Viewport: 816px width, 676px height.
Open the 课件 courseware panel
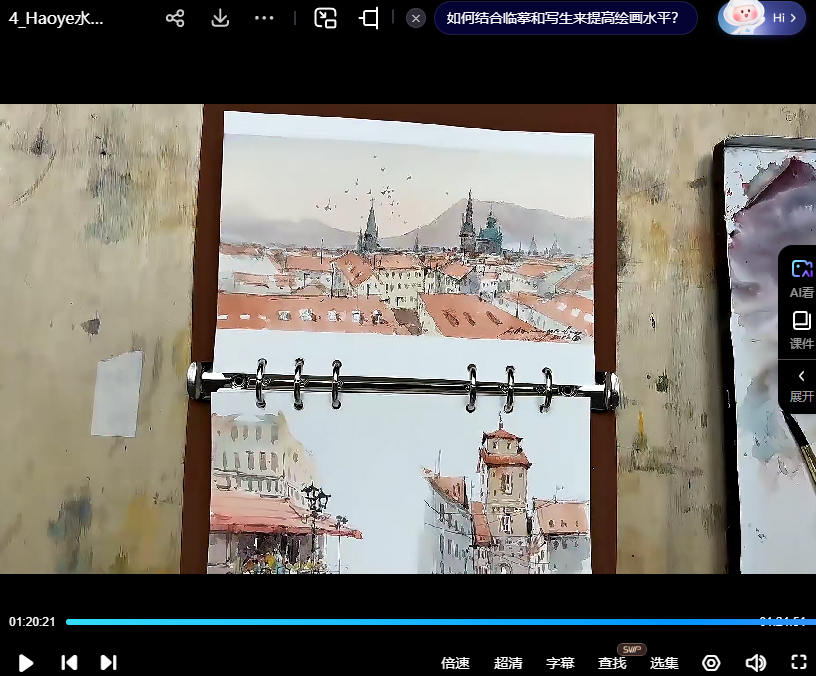tap(801, 330)
